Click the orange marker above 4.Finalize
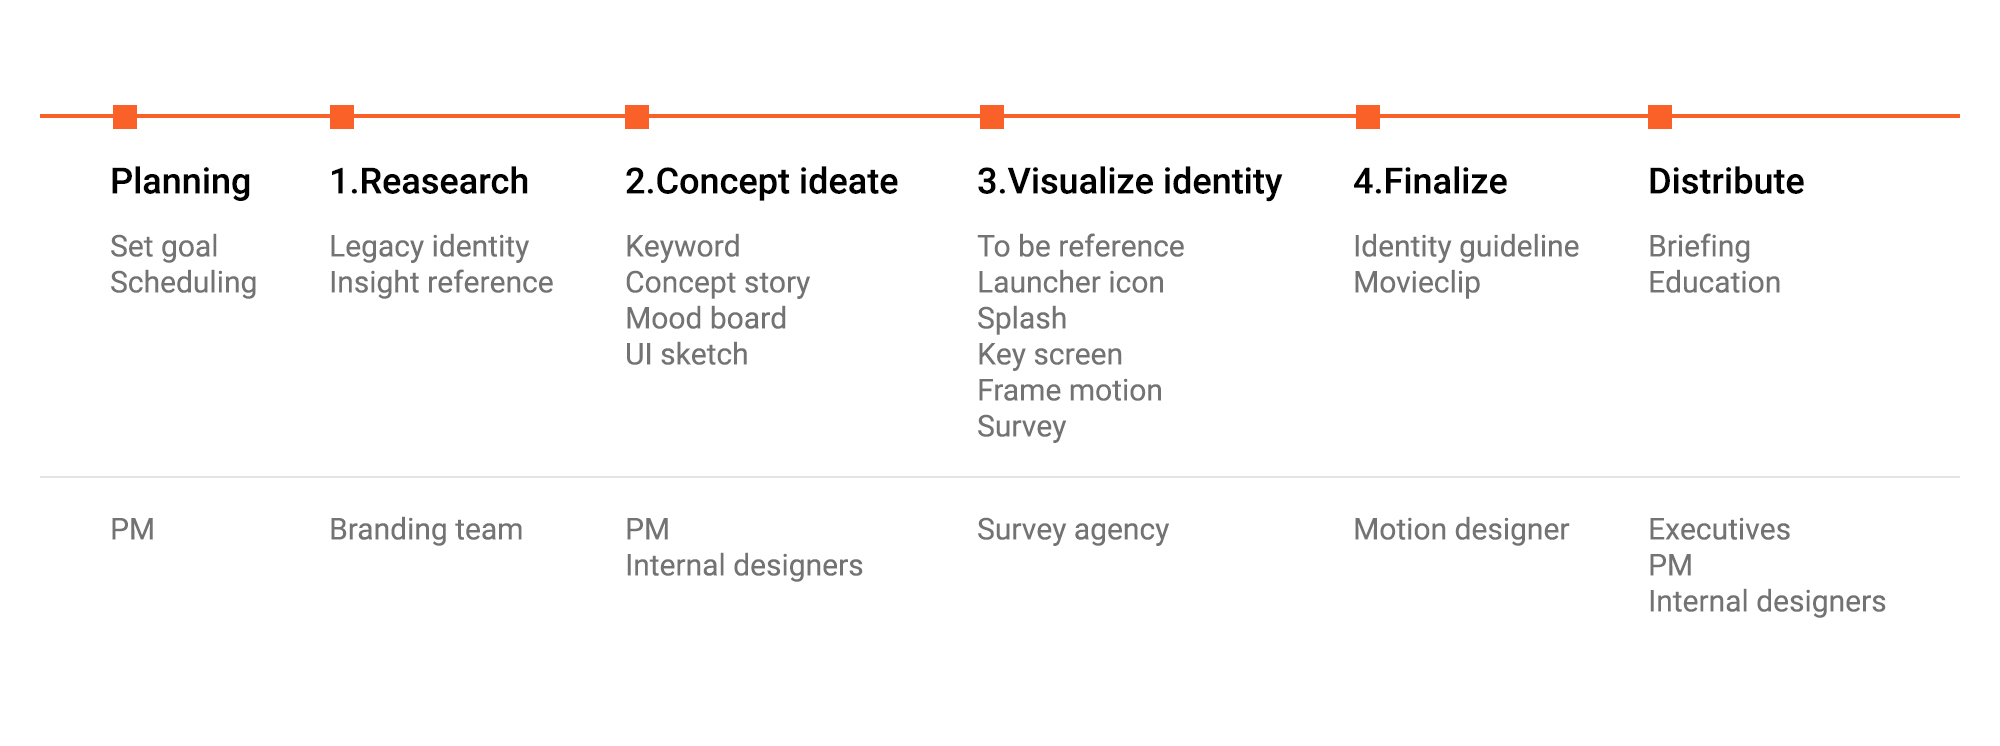2000x746 pixels. click(1368, 117)
